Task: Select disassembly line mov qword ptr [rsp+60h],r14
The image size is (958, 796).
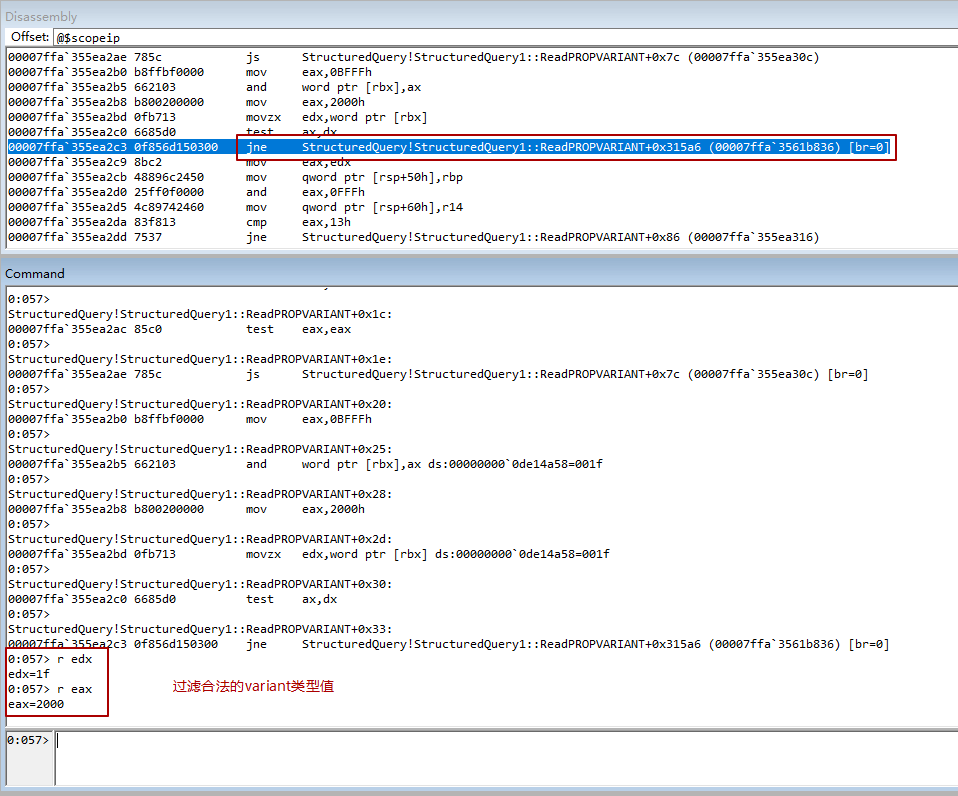Action: tap(235, 207)
